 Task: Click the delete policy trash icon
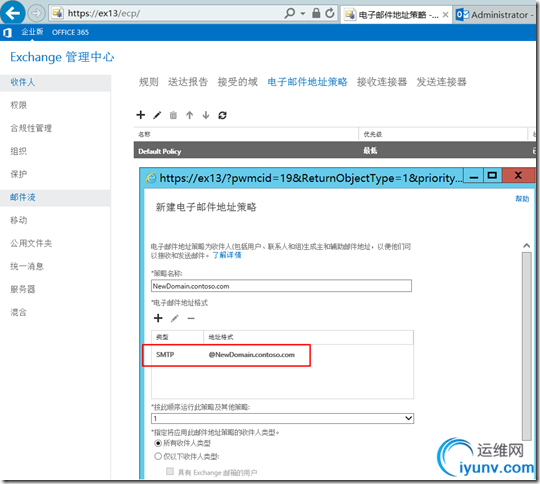click(173, 115)
